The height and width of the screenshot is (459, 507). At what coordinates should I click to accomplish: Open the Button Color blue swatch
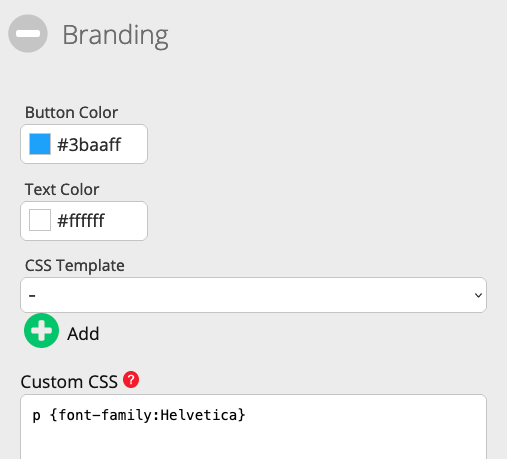coord(40,144)
